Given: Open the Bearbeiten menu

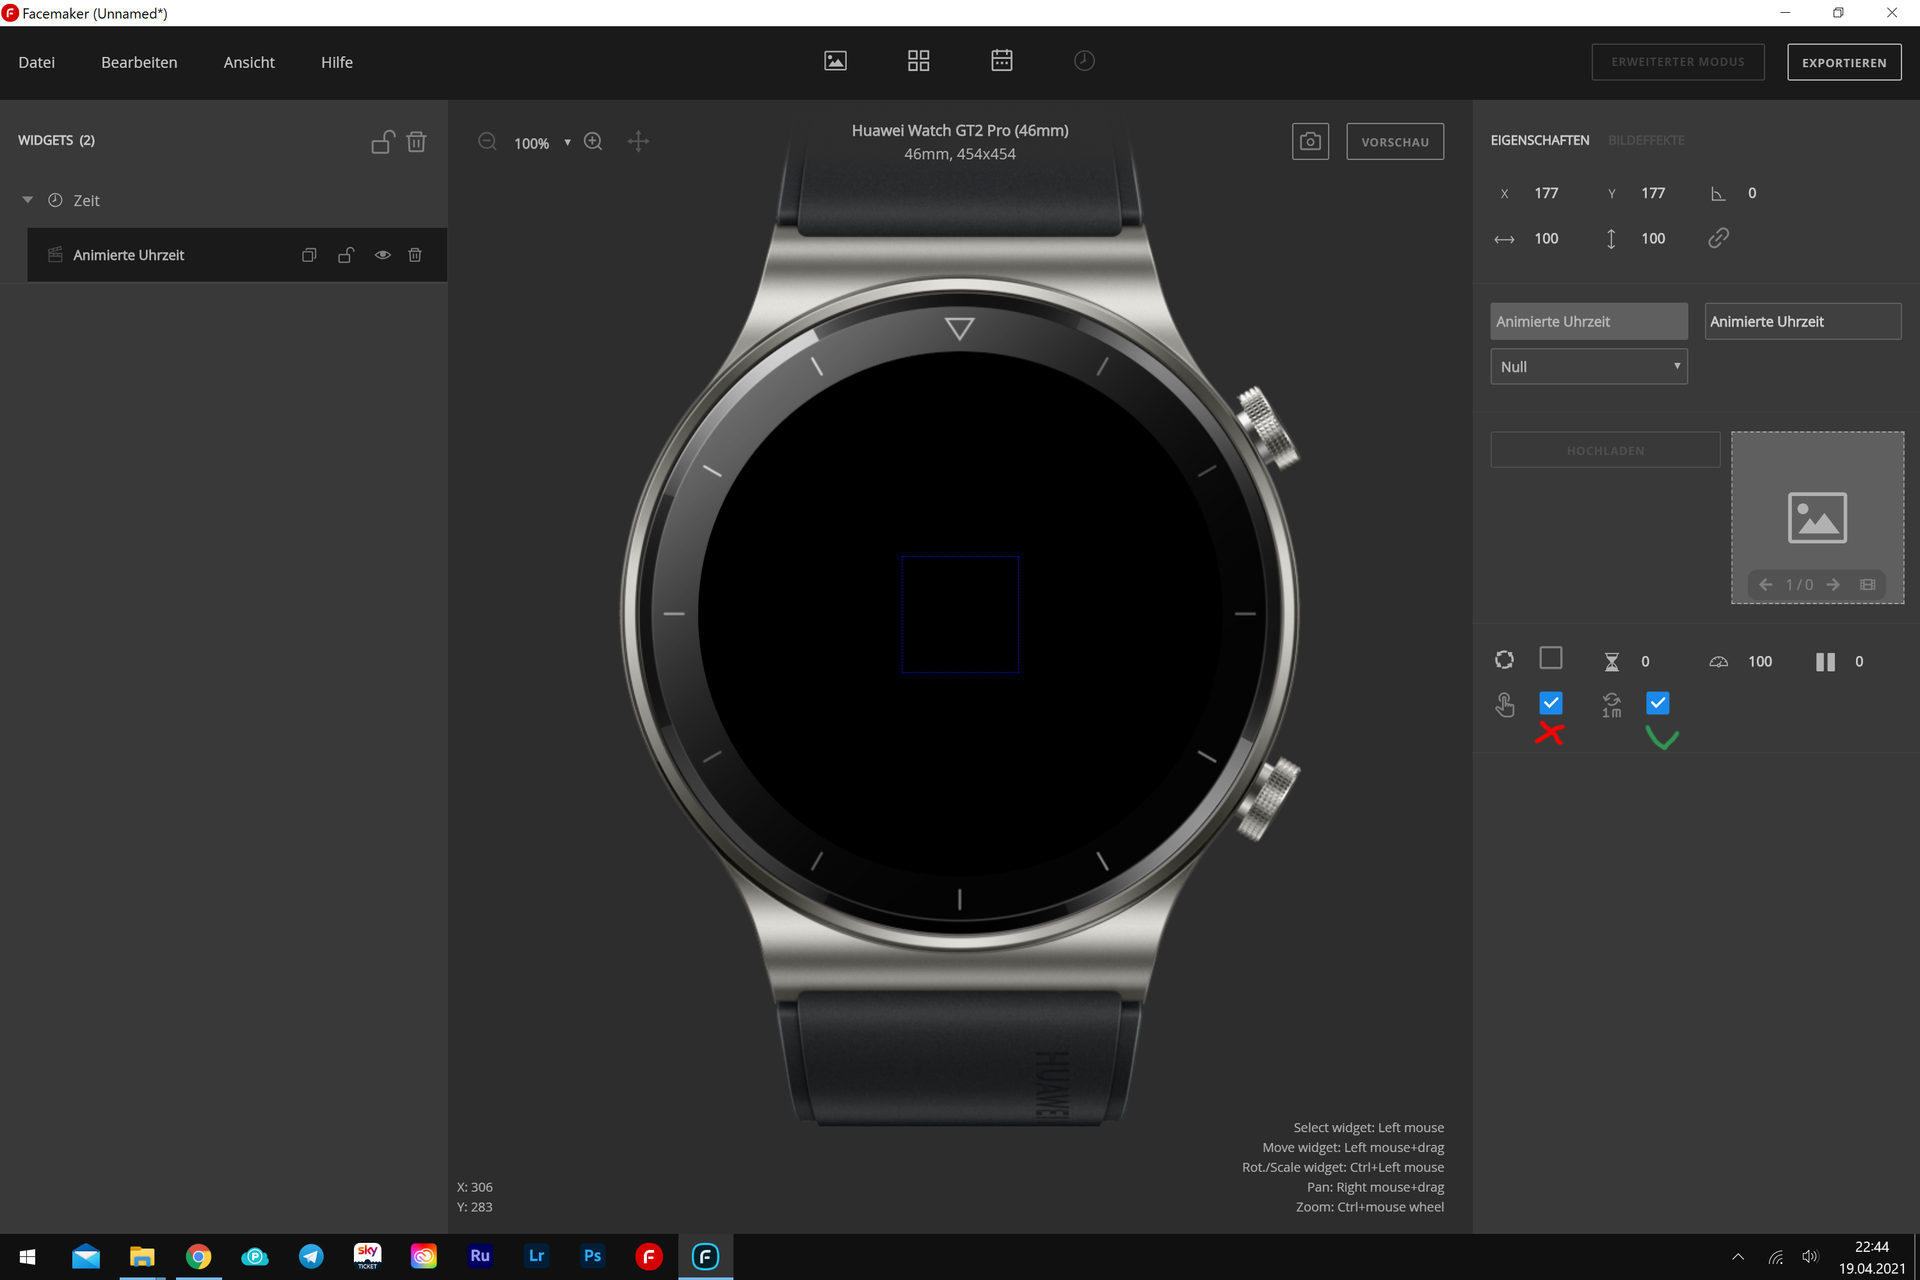Looking at the screenshot, I should pos(139,62).
